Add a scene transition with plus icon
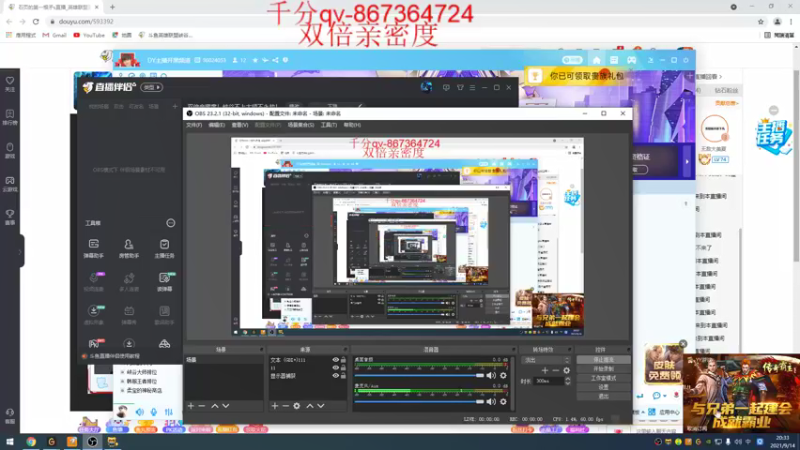 [x=545, y=370]
